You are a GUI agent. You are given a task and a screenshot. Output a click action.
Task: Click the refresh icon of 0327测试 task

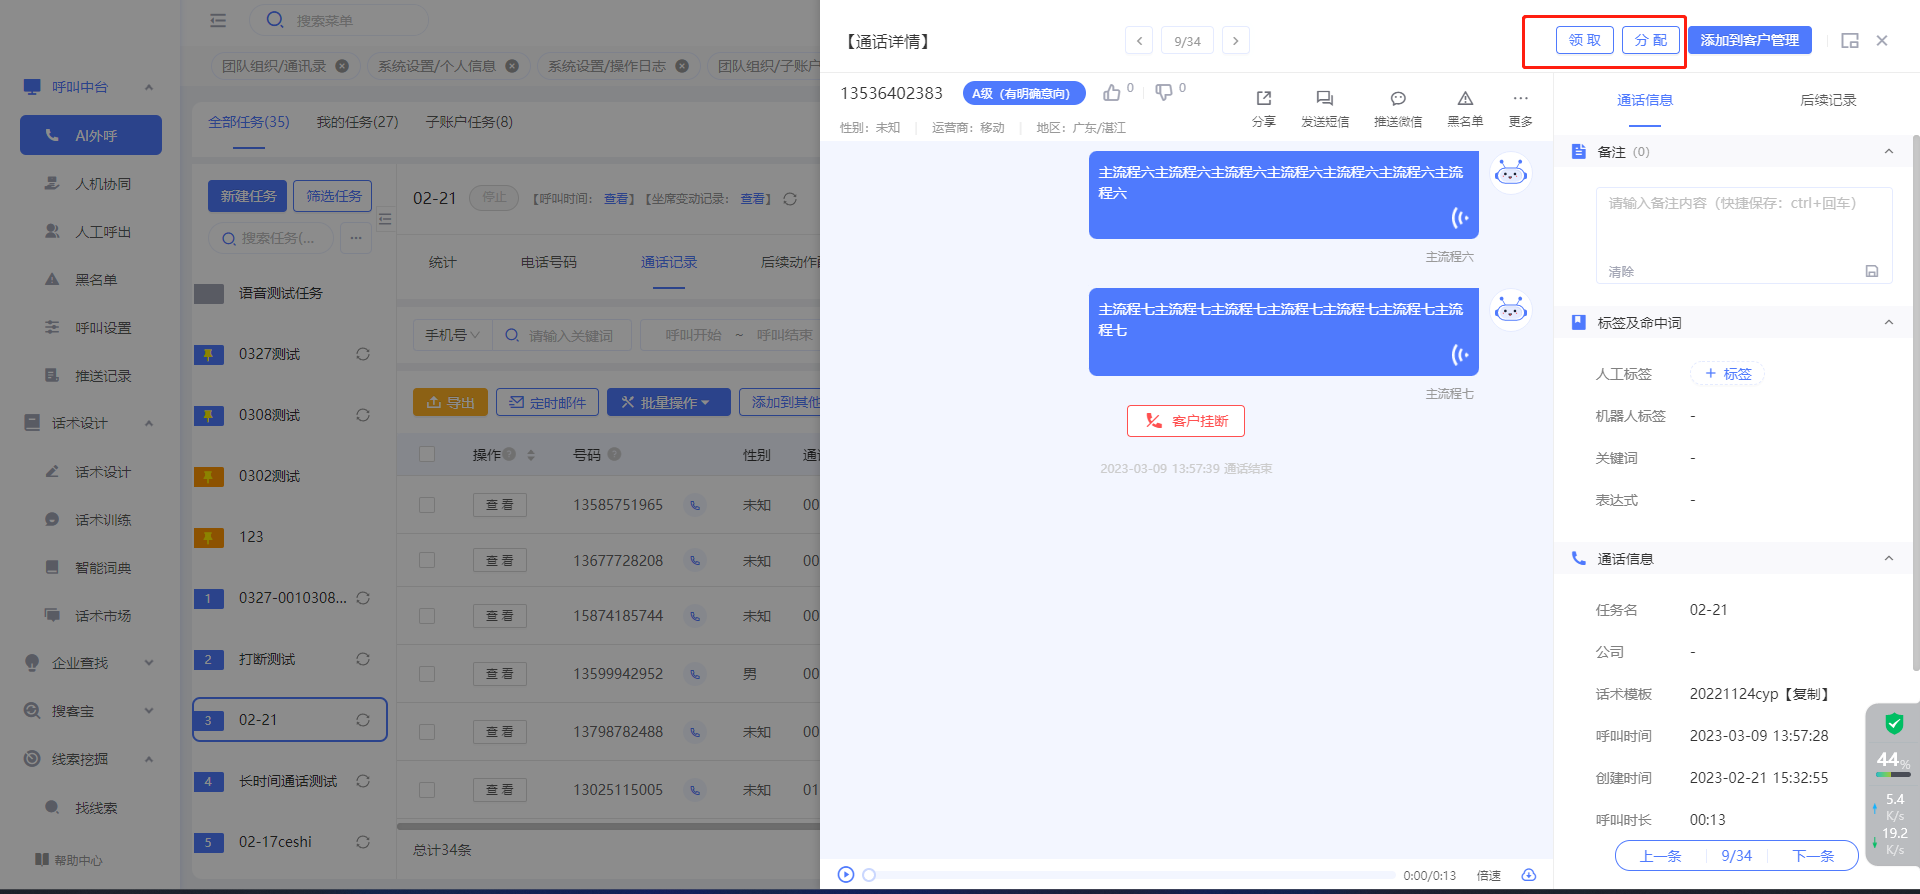pos(363,354)
